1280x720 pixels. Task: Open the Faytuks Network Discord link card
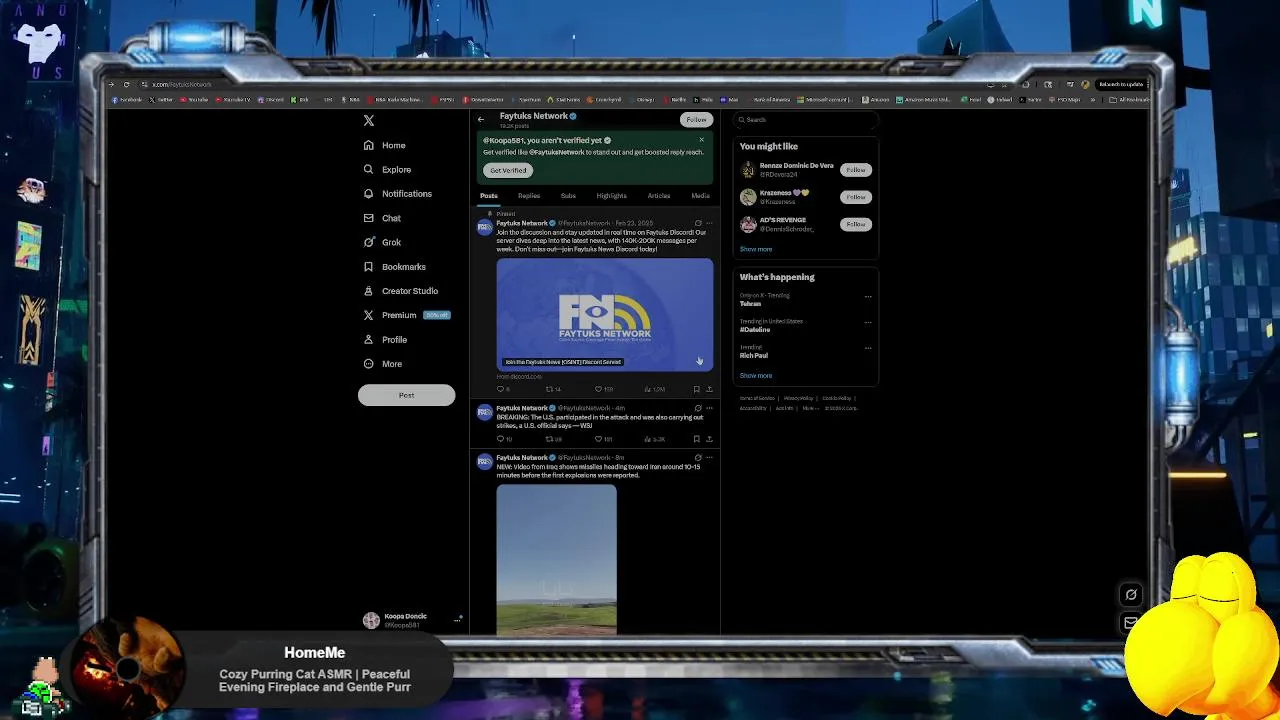(x=605, y=315)
